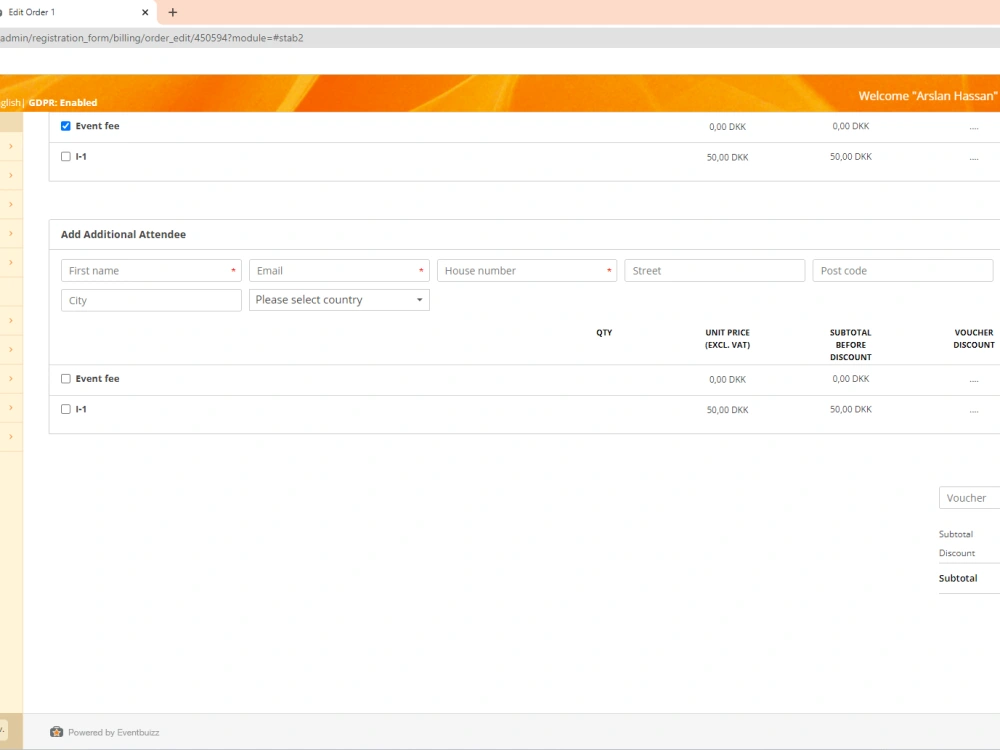Focus the House number field
Viewport: 1000px width, 750px height.
coord(527,270)
